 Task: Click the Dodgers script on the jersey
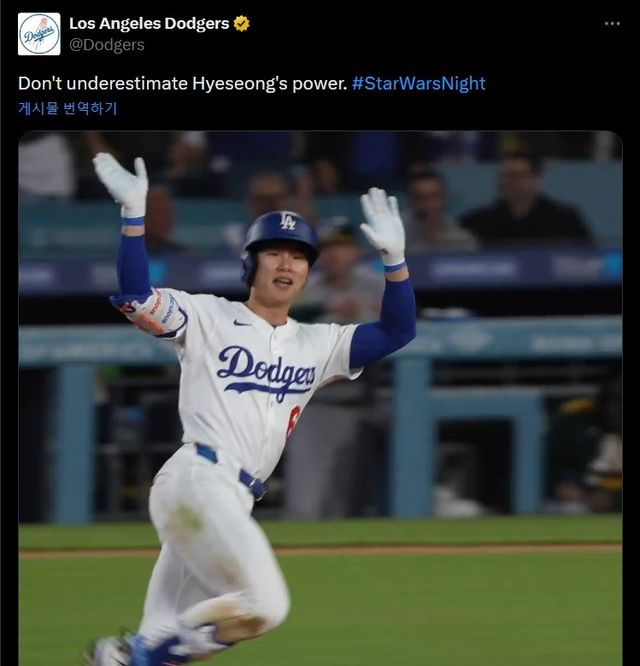[x=266, y=372]
